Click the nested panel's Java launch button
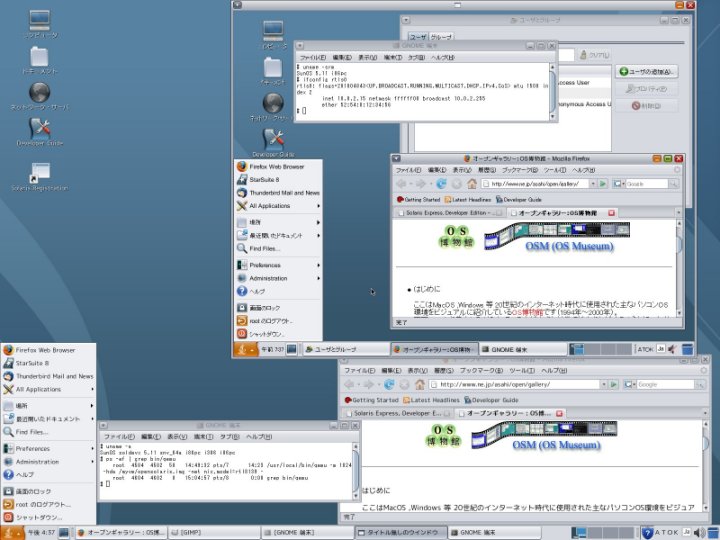The image size is (720, 540). 246,349
